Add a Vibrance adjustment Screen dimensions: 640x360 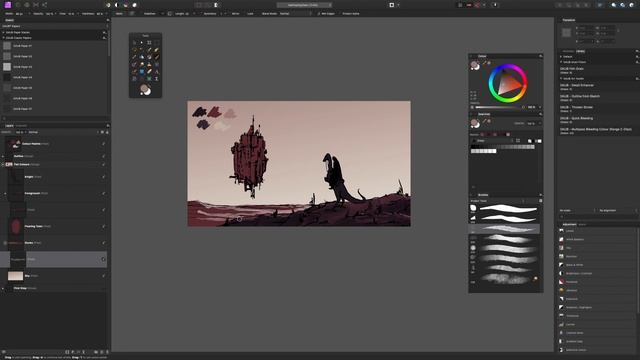[571, 291]
